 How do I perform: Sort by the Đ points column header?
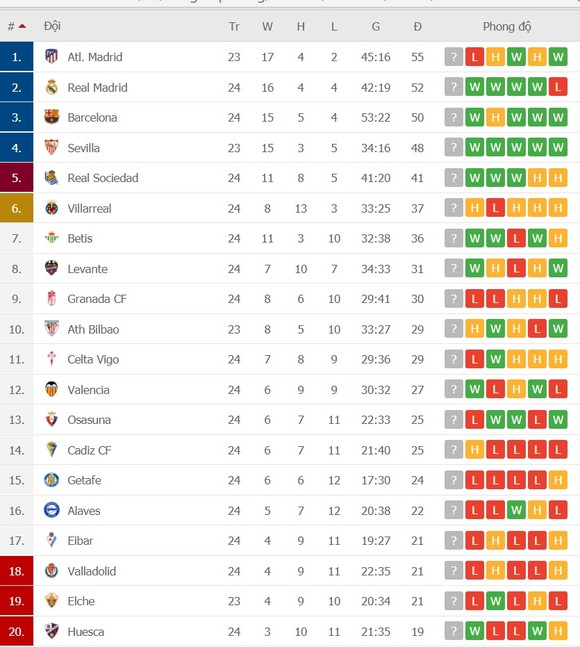(417, 26)
